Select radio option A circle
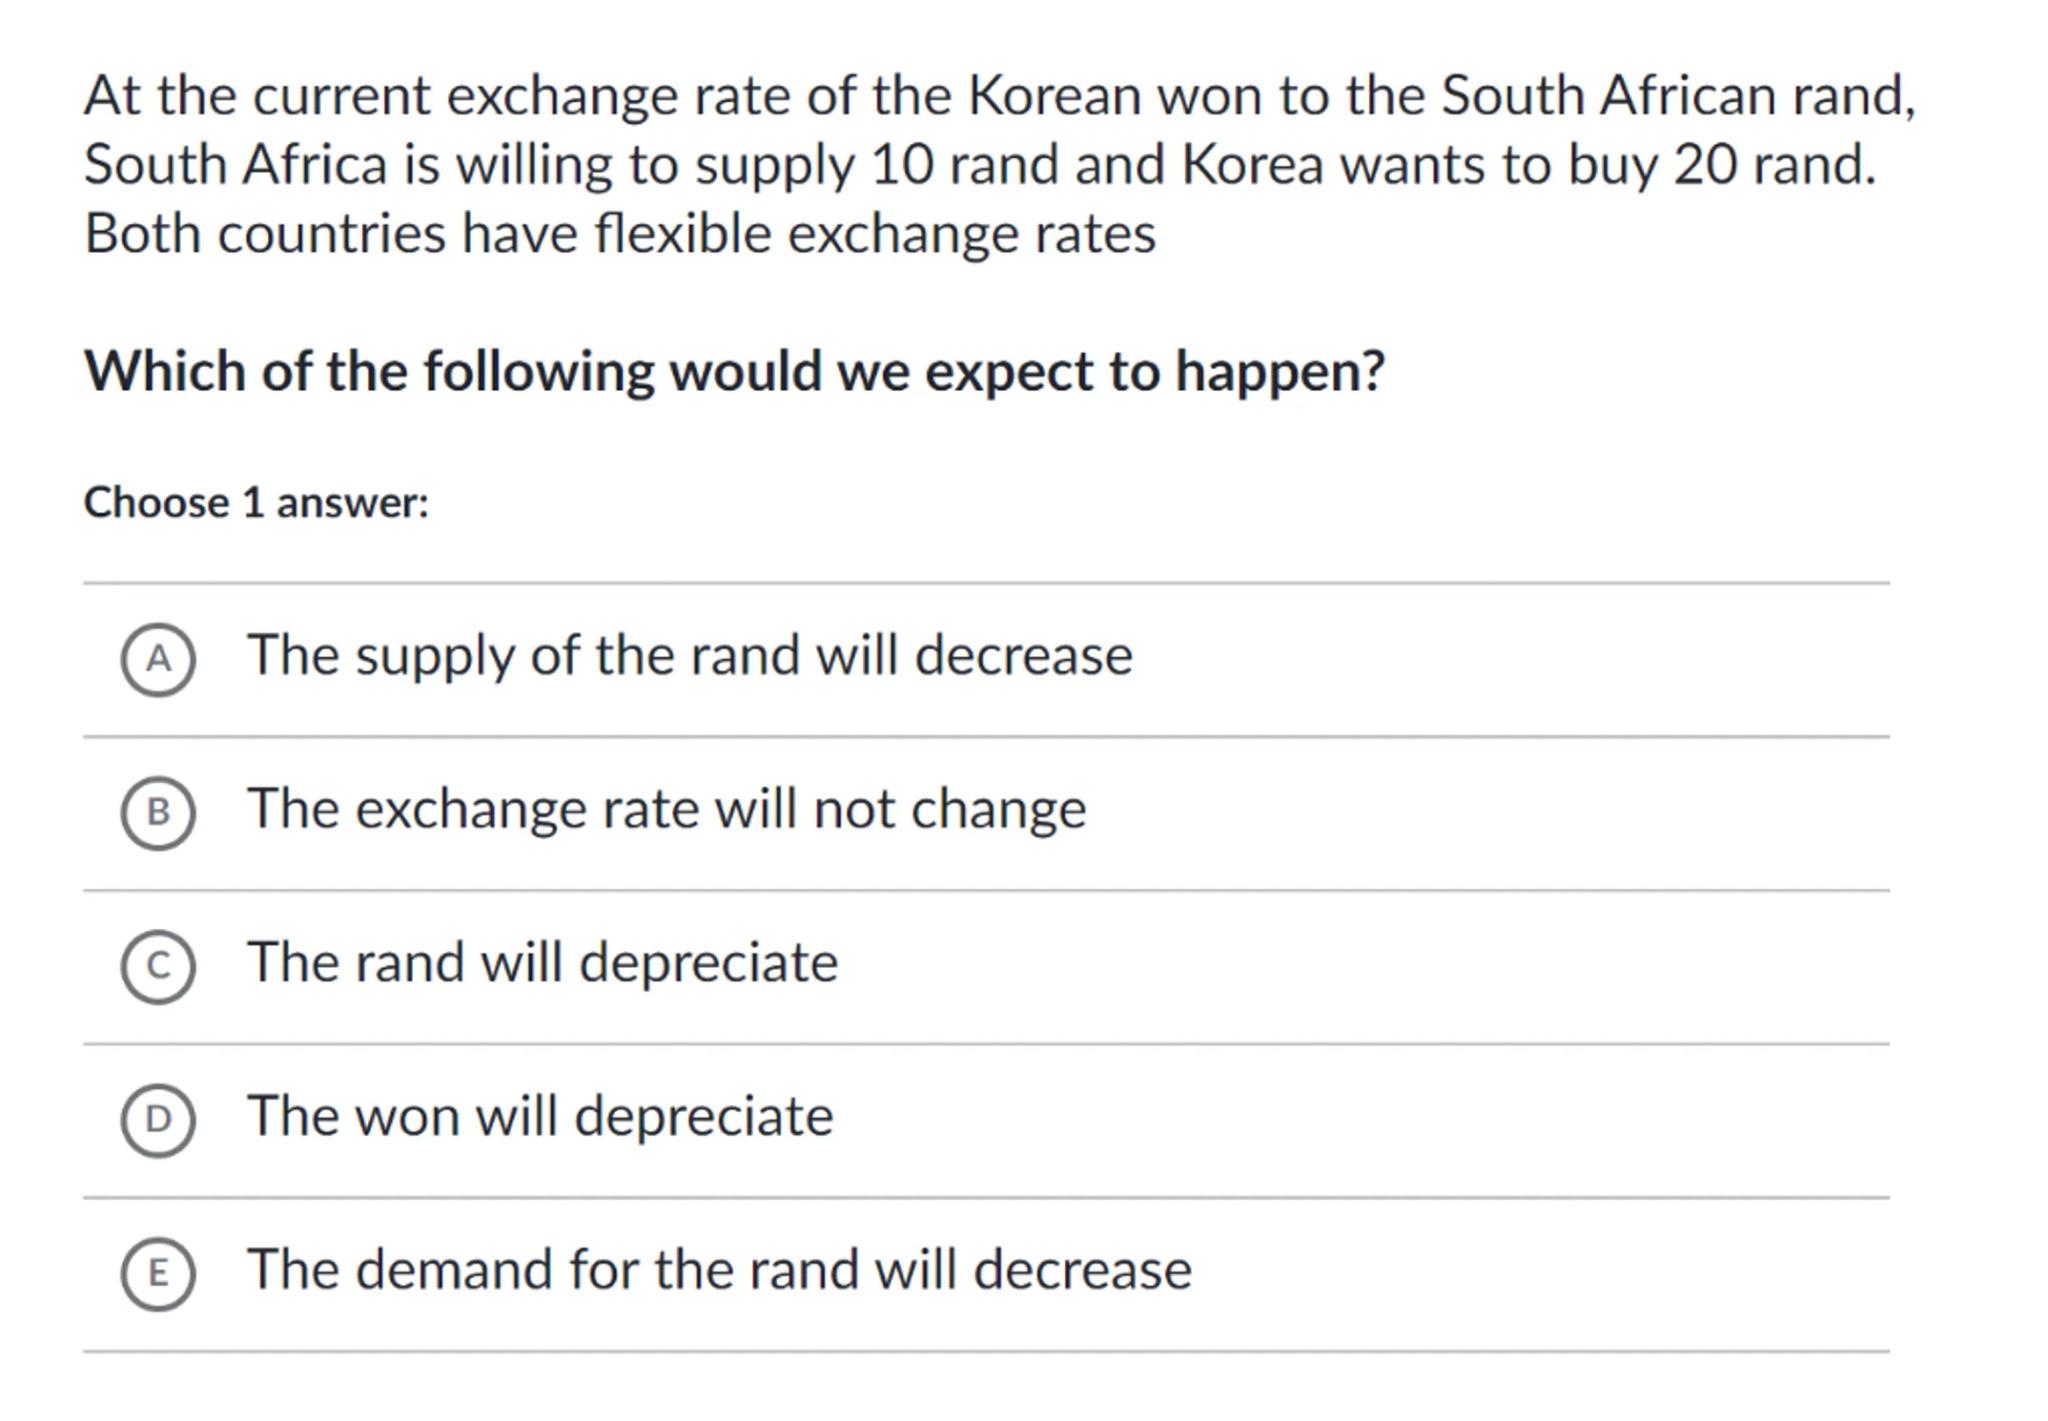The image size is (2048, 1421). point(158,659)
